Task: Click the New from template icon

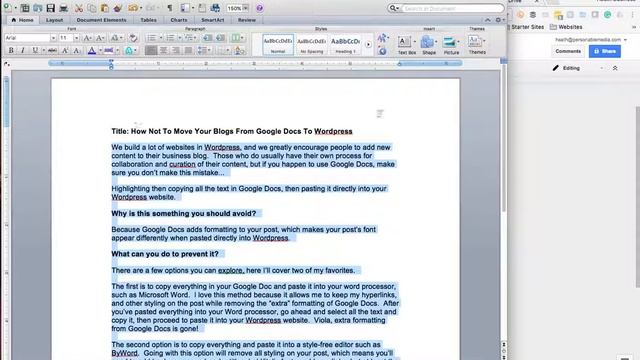Action: (x=25, y=8)
